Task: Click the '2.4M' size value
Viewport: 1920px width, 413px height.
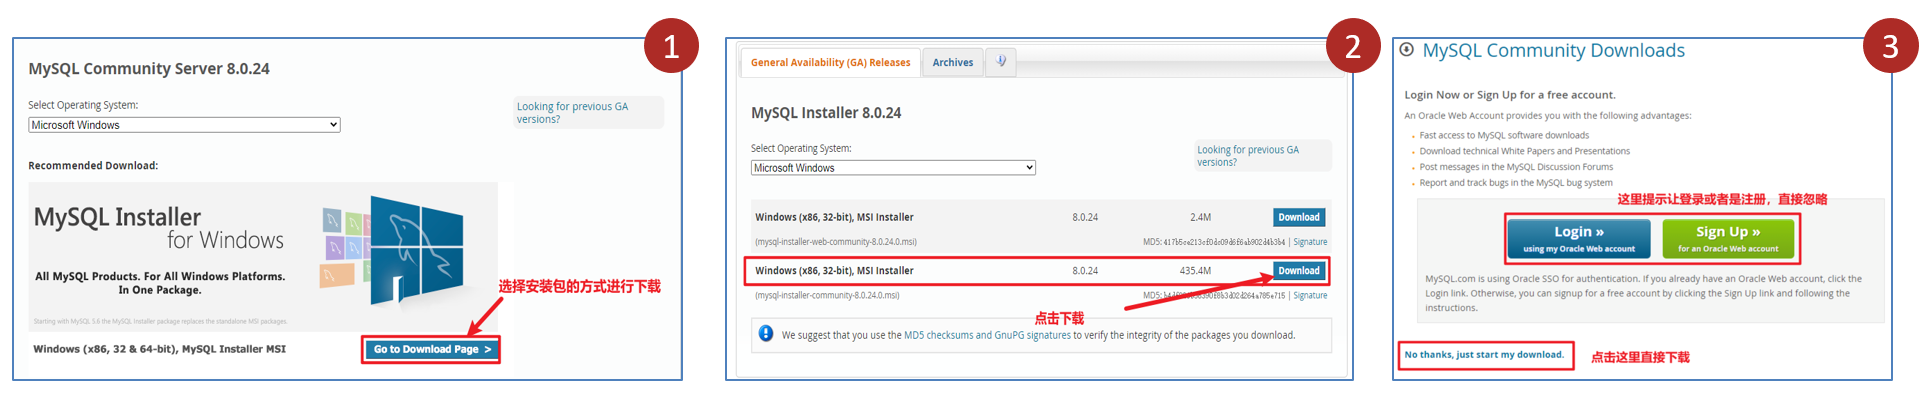Action: [1200, 217]
